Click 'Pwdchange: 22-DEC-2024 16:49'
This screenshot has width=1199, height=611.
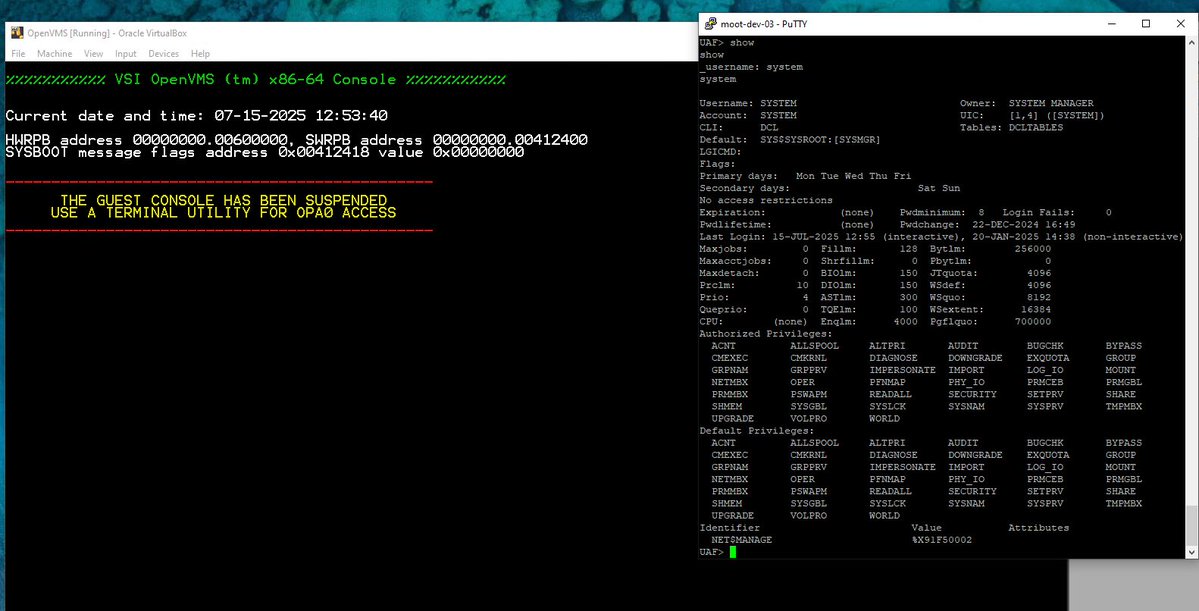988,225
